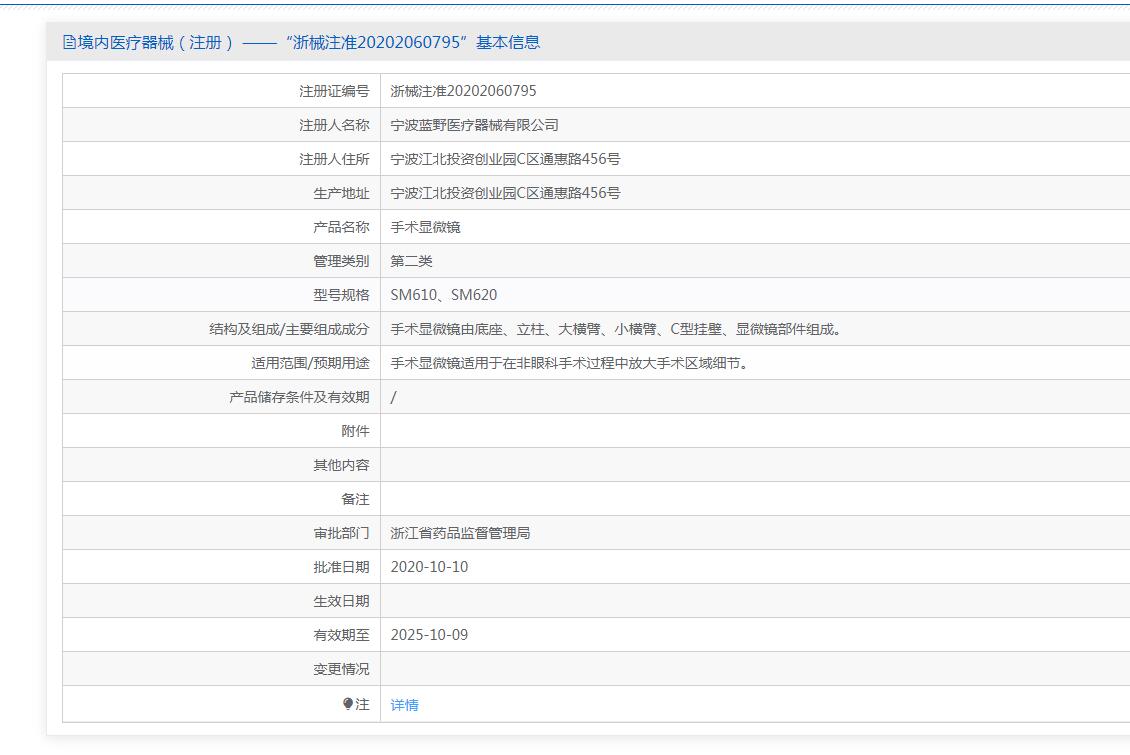Click management category value 第二类
This screenshot has width=1130, height=755.
click(411, 261)
